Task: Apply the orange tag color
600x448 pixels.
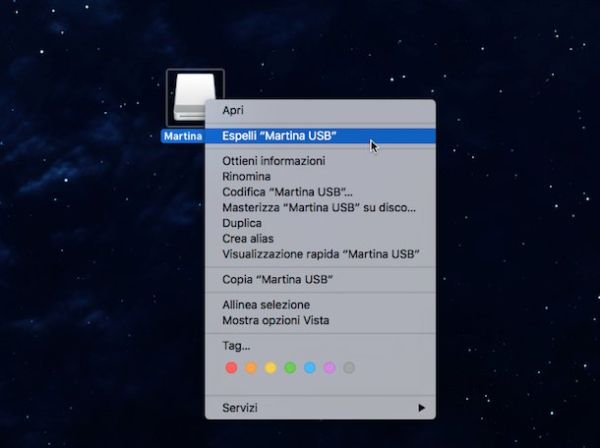Action: pos(251,368)
